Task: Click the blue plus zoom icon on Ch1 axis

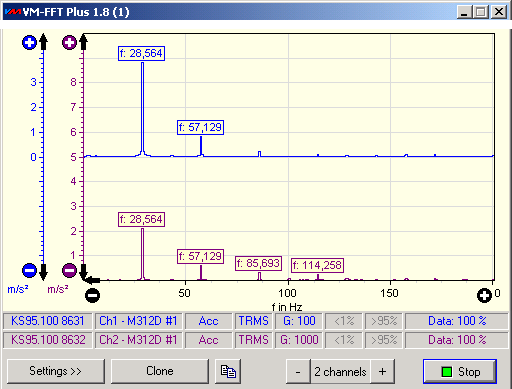Action: point(29,43)
